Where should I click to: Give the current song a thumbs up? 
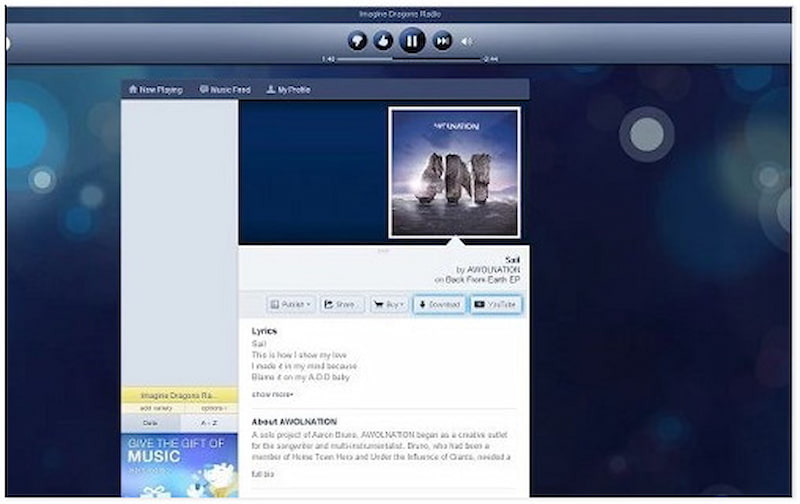click(383, 41)
